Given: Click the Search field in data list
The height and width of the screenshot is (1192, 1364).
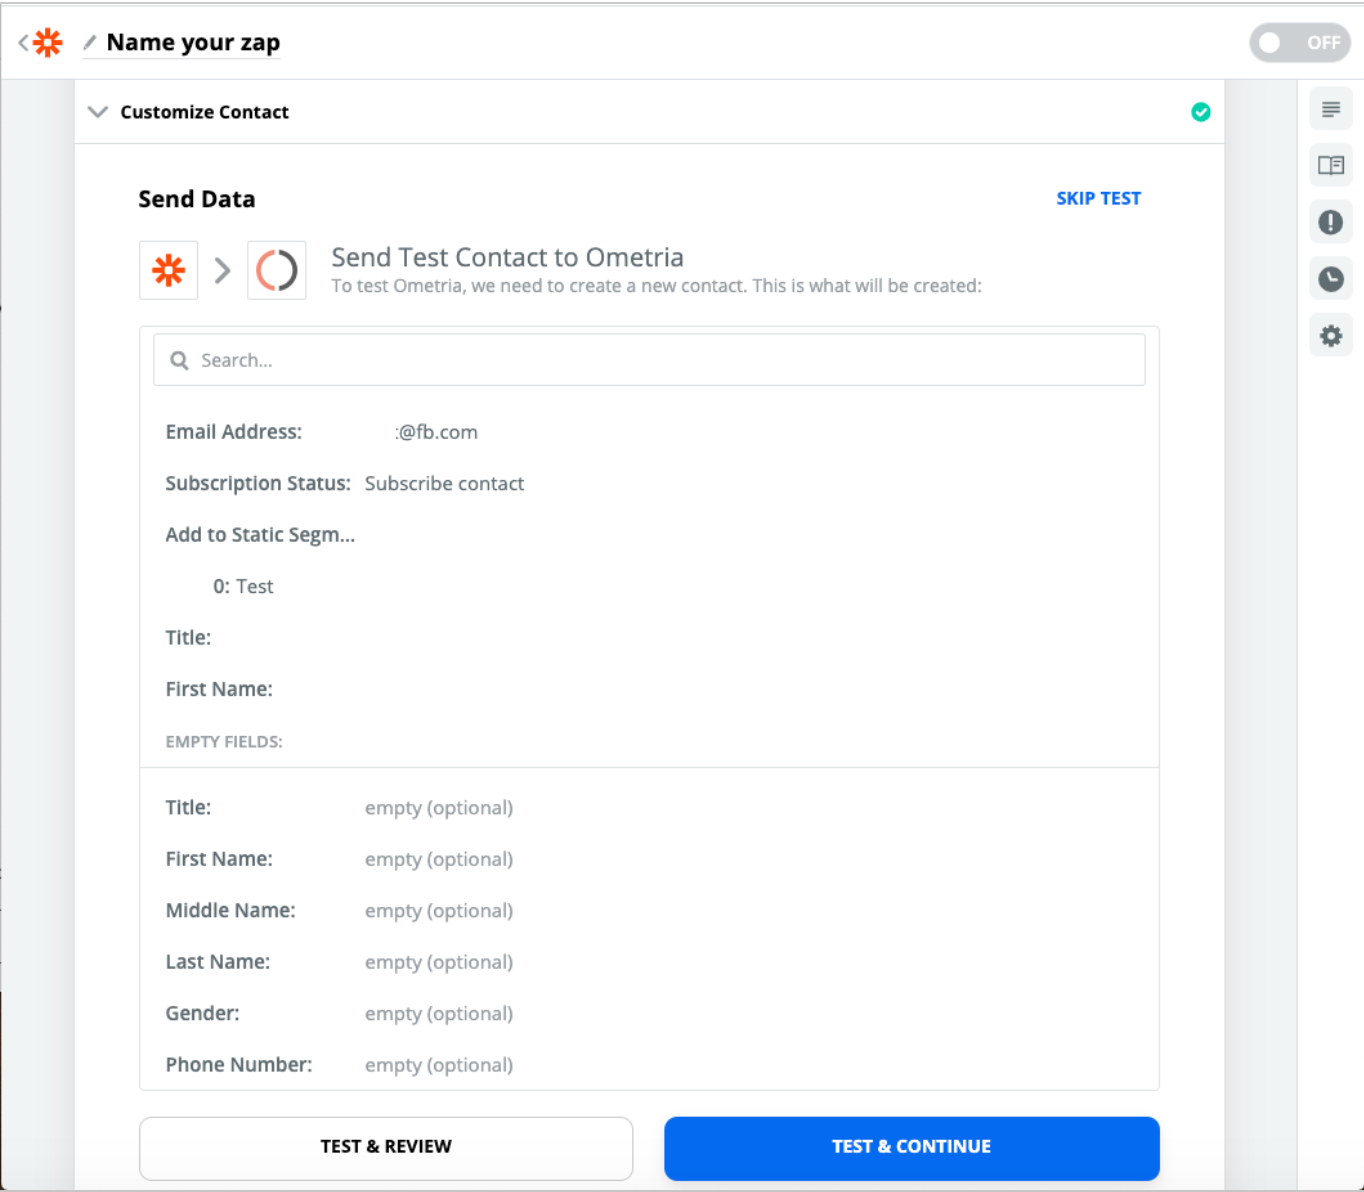Looking at the screenshot, I should pos(649,360).
